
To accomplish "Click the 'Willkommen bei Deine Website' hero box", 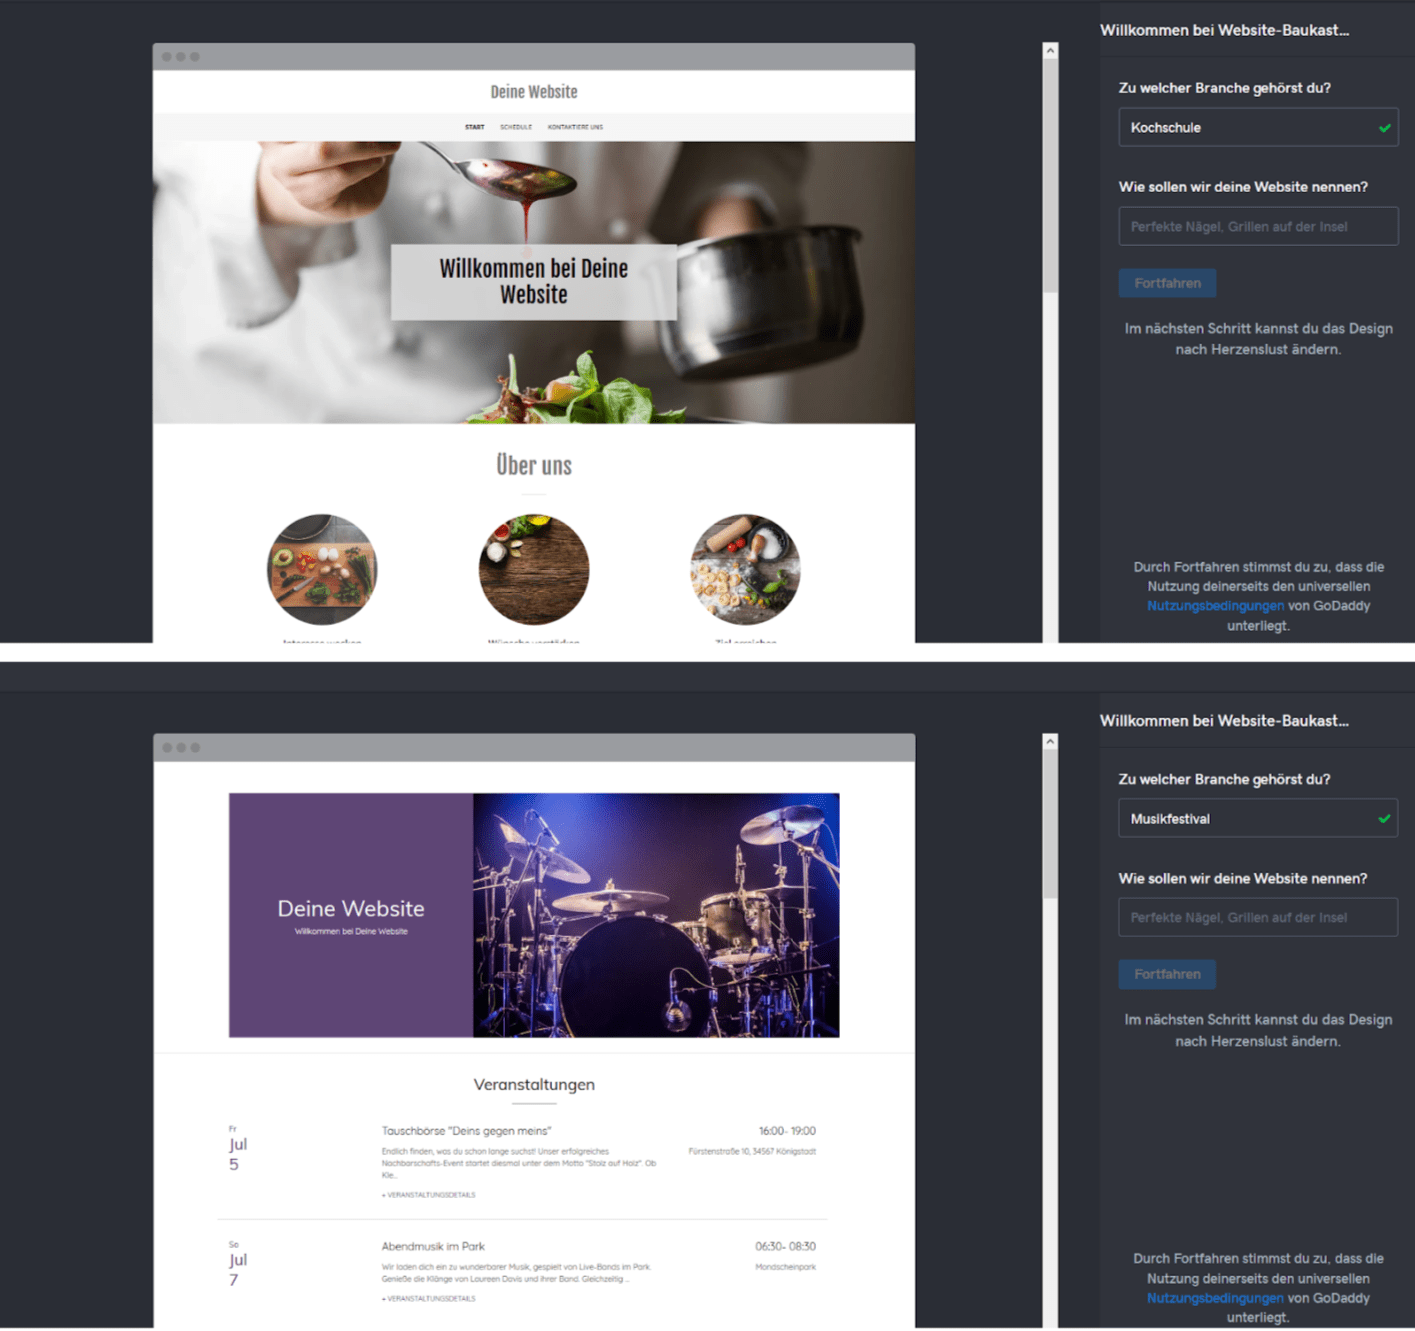I will [533, 282].
